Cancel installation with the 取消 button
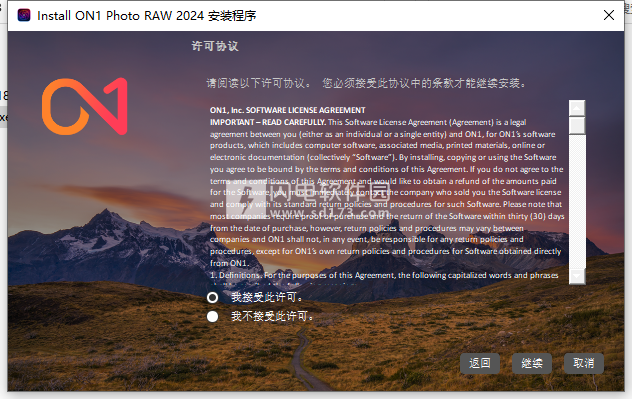Screen dimensions: 632x399 point(584,364)
